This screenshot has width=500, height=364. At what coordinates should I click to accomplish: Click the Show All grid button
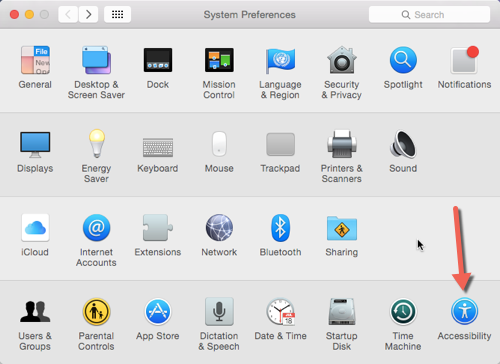pos(117,14)
